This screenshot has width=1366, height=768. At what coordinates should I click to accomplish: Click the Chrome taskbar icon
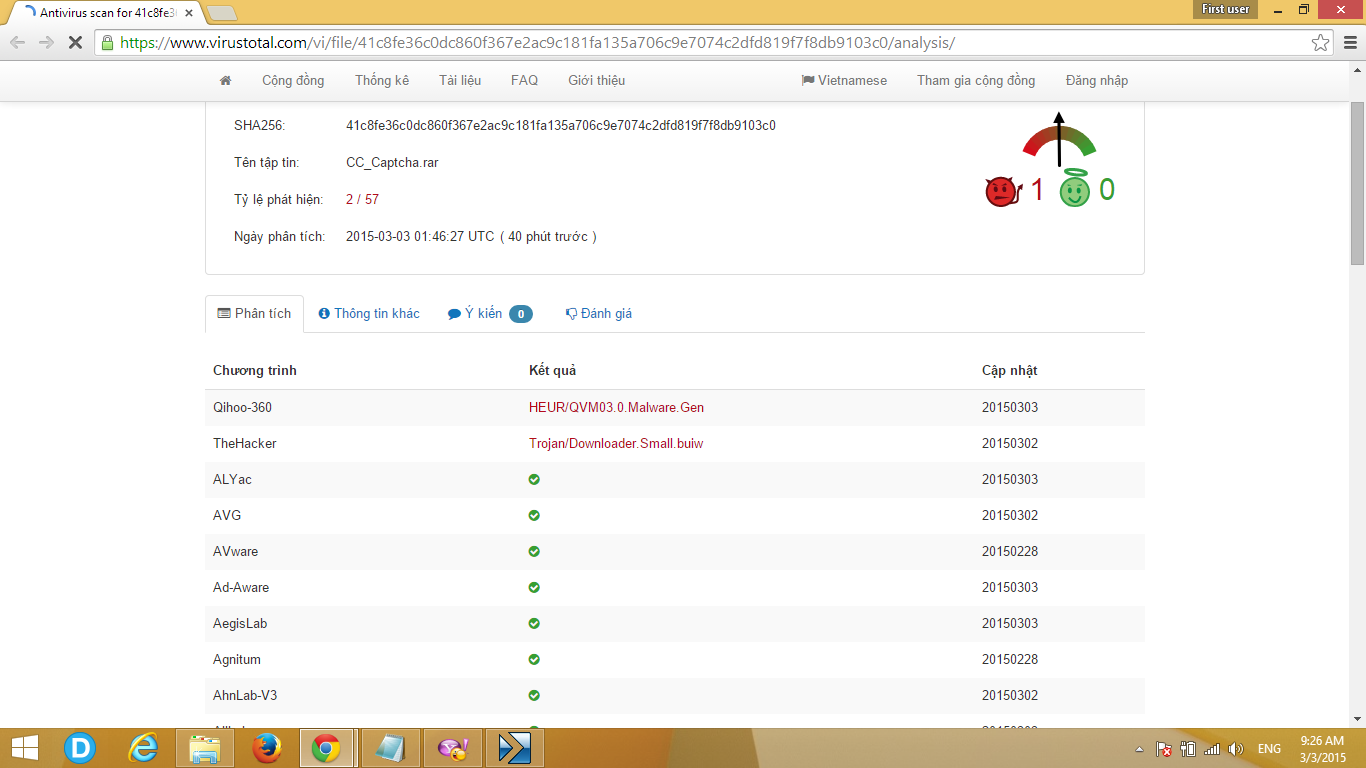(326, 748)
